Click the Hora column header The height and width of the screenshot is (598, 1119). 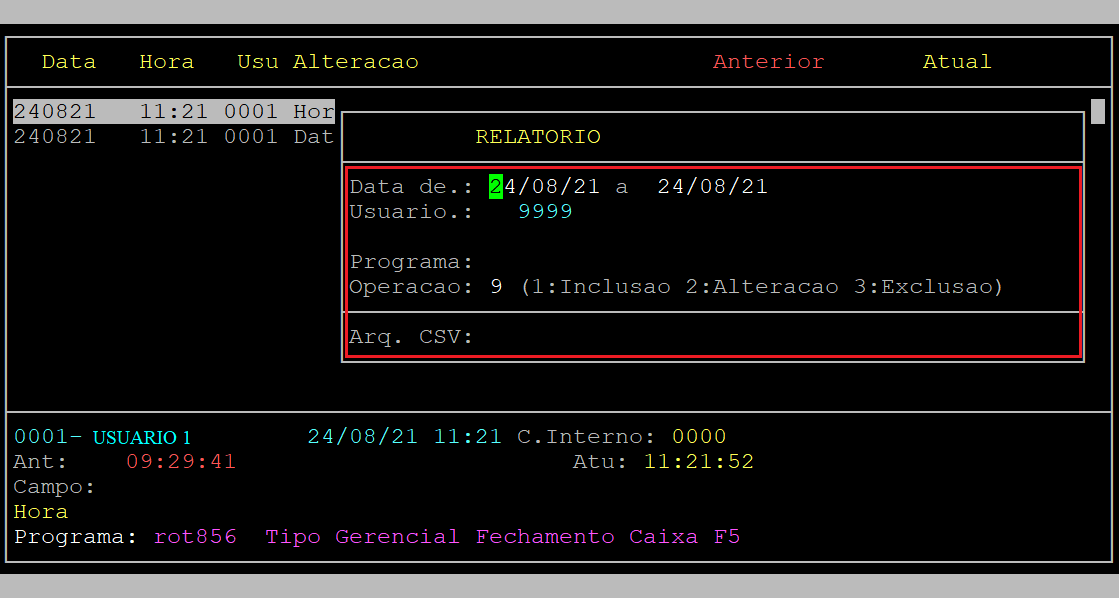coord(166,62)
